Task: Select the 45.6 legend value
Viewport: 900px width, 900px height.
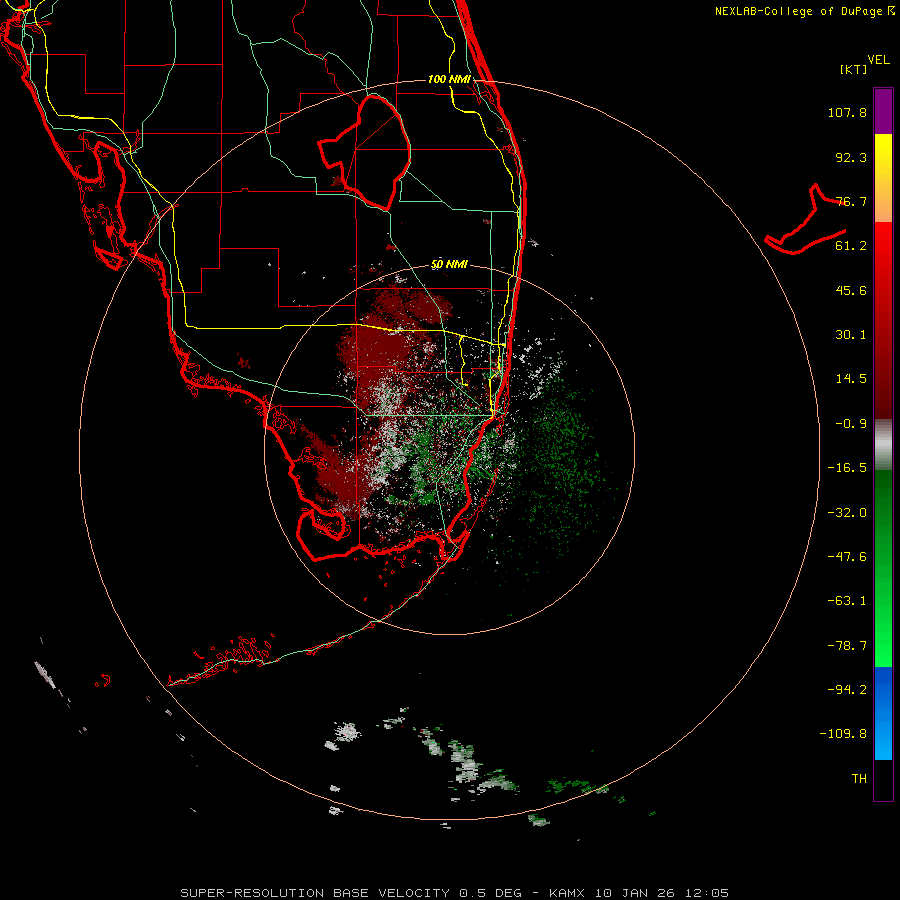Action: click(851, 290)
